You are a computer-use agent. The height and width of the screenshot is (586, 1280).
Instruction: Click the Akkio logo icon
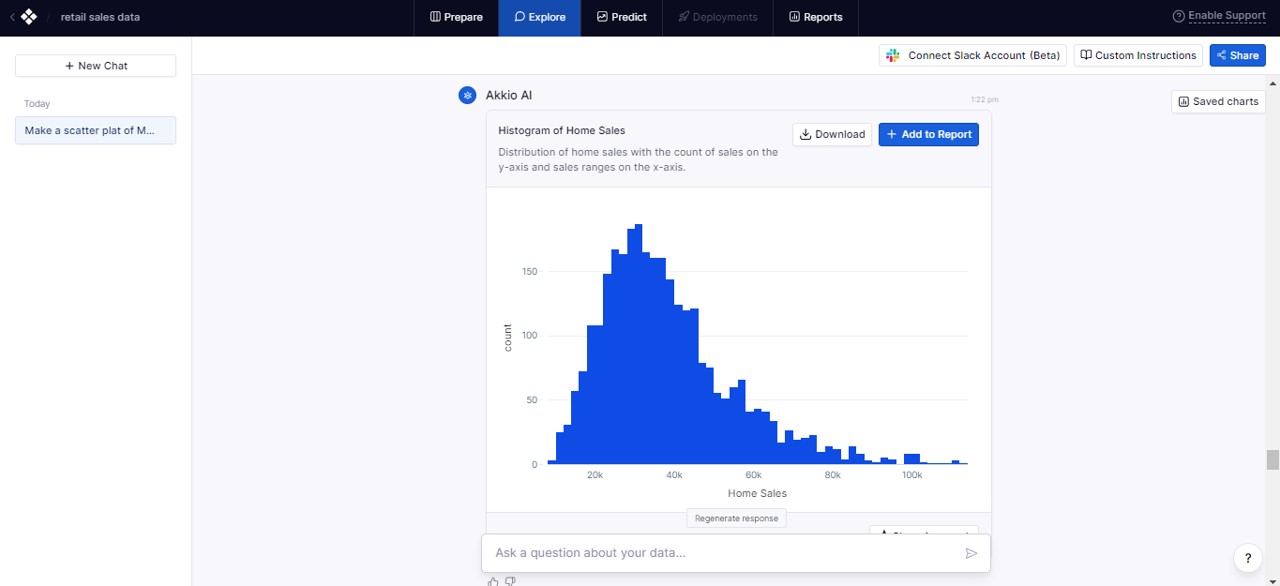click(x=29, y=17)
